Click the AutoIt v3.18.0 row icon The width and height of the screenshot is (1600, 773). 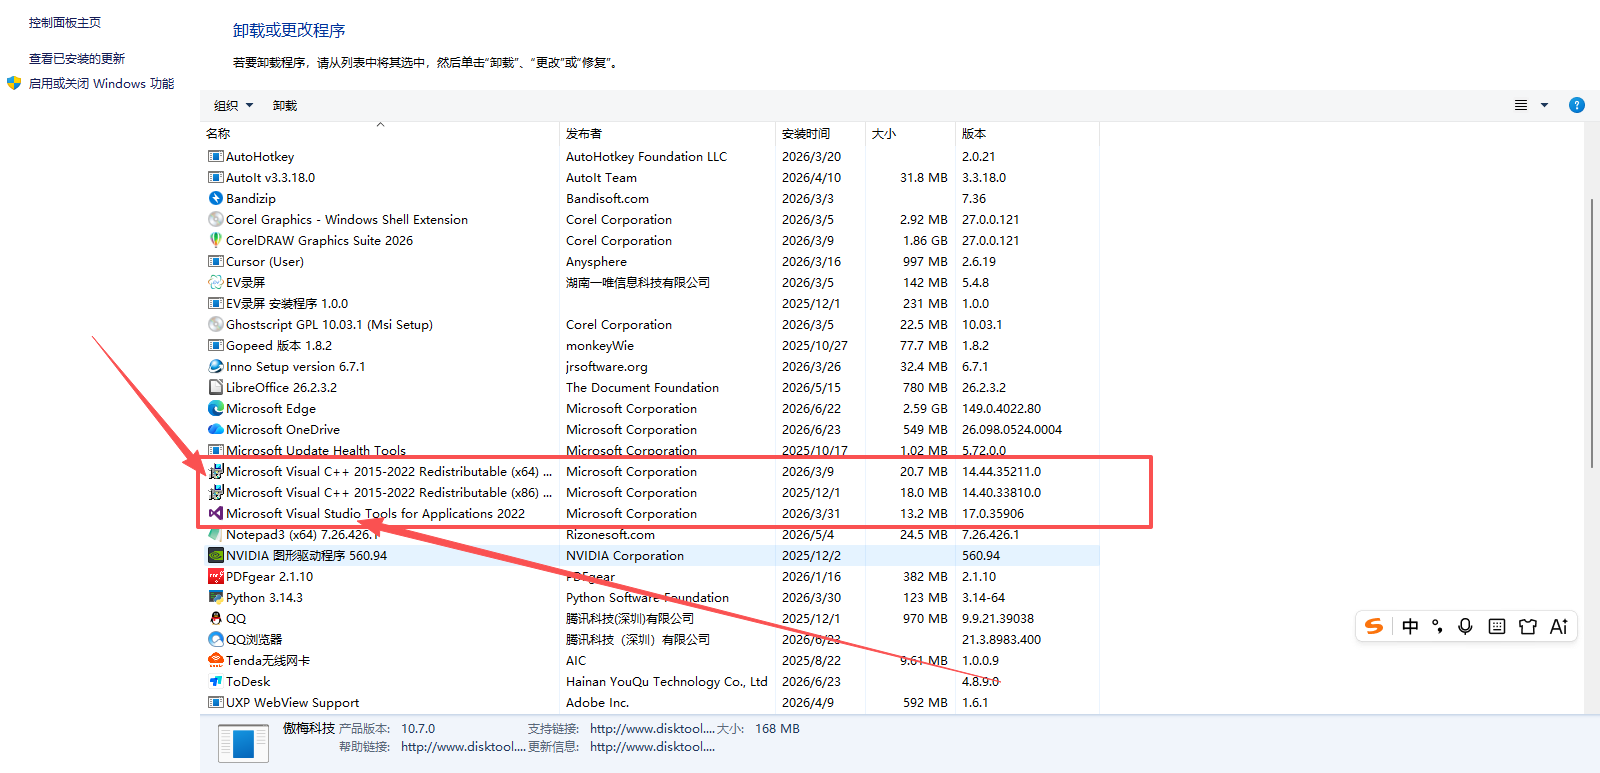point(215,177)
